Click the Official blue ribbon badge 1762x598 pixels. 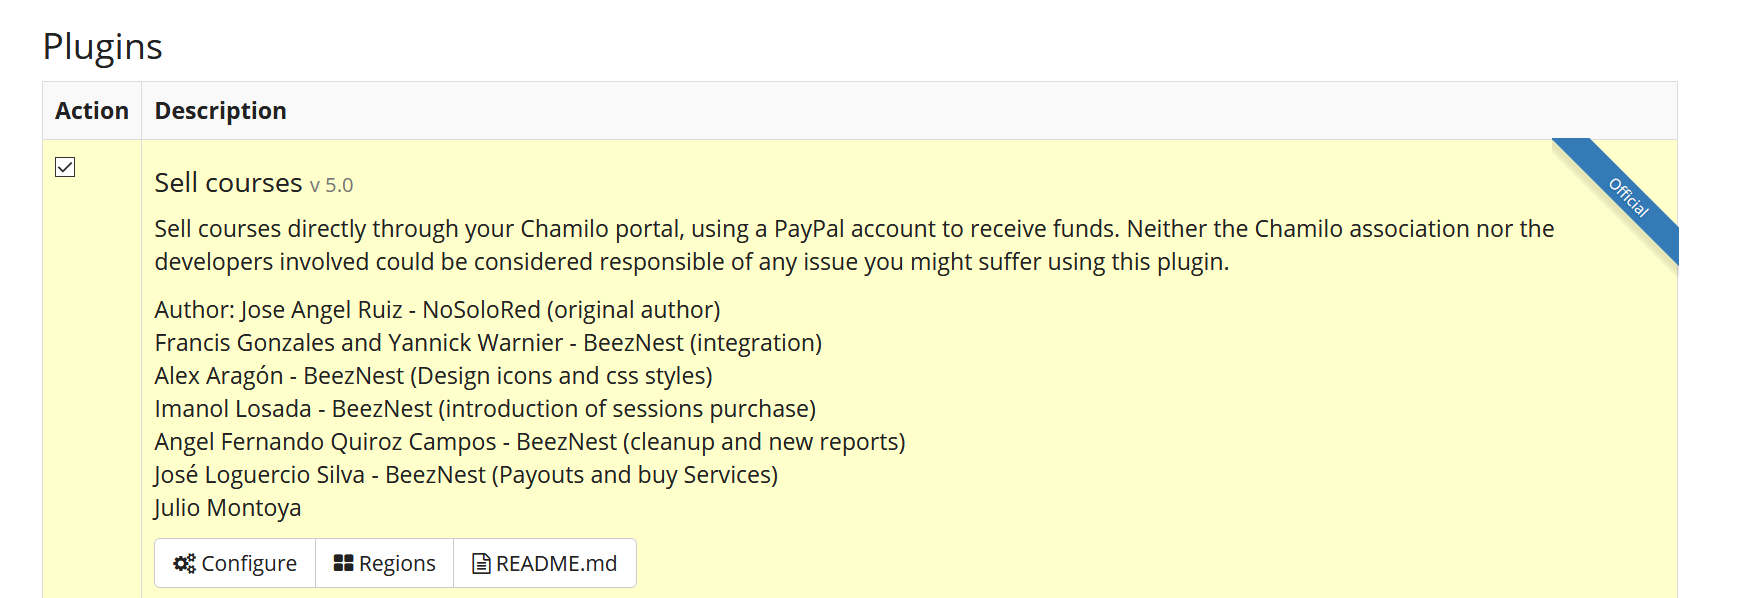1626,199
